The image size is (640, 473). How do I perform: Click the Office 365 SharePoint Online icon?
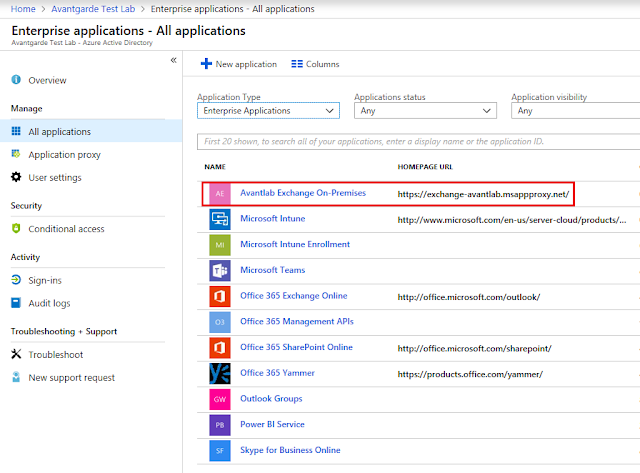pos(220,348)
